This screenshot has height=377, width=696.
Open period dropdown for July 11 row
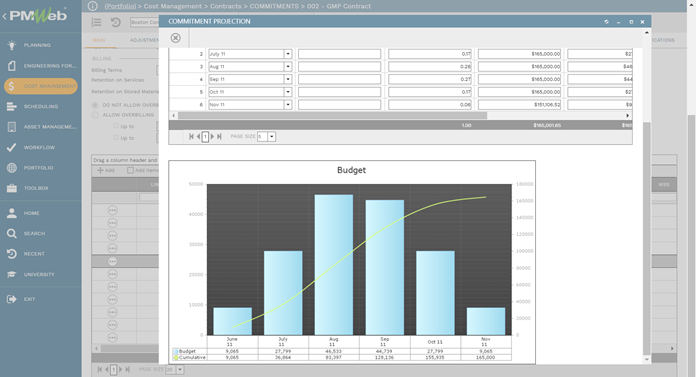coord(288,54)
